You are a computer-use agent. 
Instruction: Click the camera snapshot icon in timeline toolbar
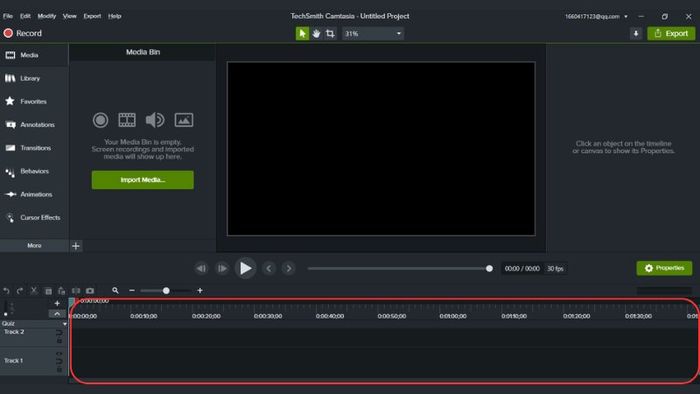pyautogui.click(x=90, y=291)
